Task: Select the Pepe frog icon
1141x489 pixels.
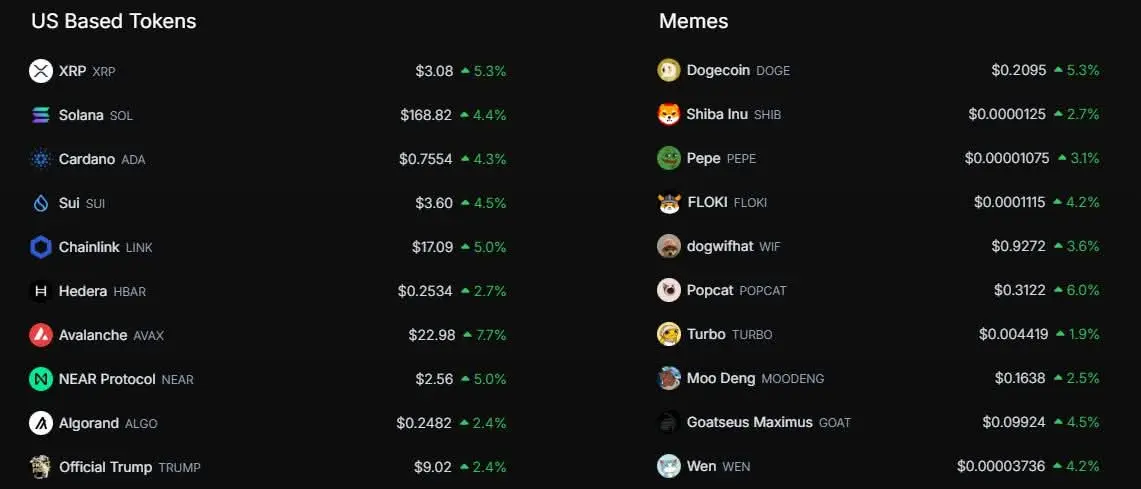Action: (669, 158)
